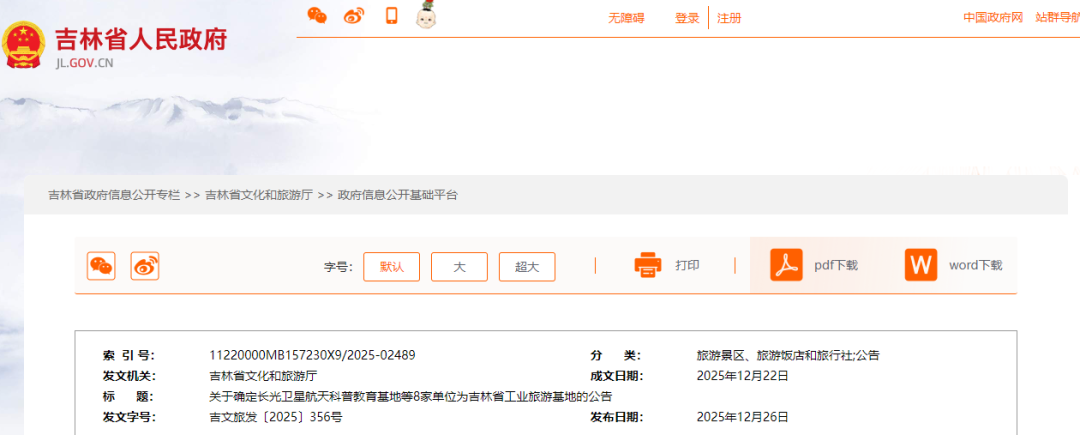Click the 字号 label
The width and height of the screenshot is (1080, 435).
(x=338, y=267)
